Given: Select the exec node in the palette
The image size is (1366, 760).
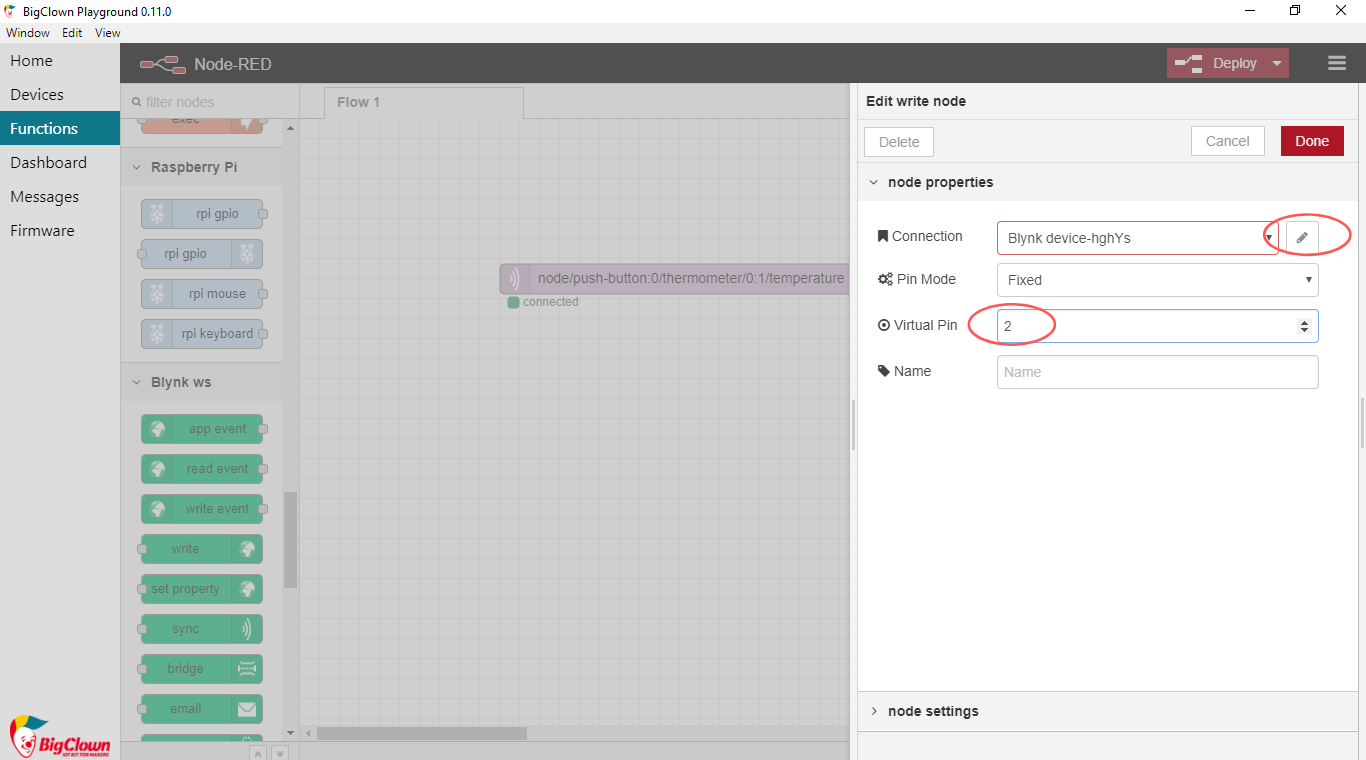Looking at the screenshot, I should click(202, 123).
